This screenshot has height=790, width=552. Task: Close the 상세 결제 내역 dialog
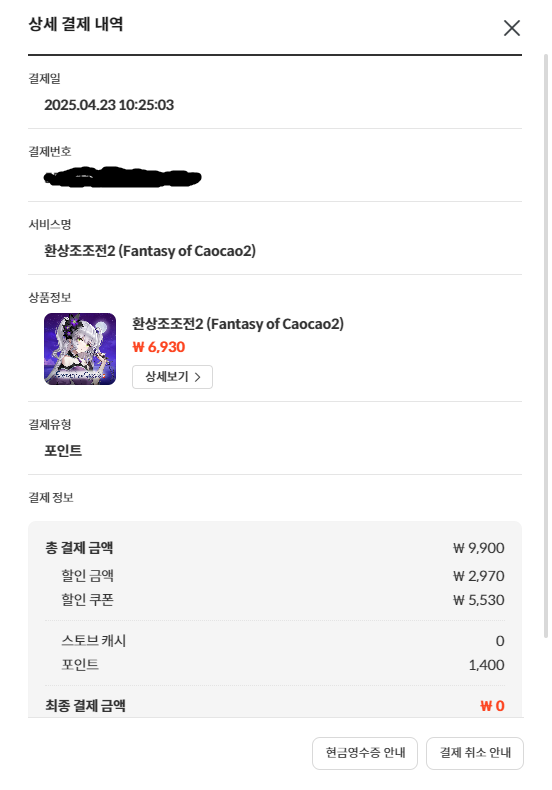[x=512, y=28]
